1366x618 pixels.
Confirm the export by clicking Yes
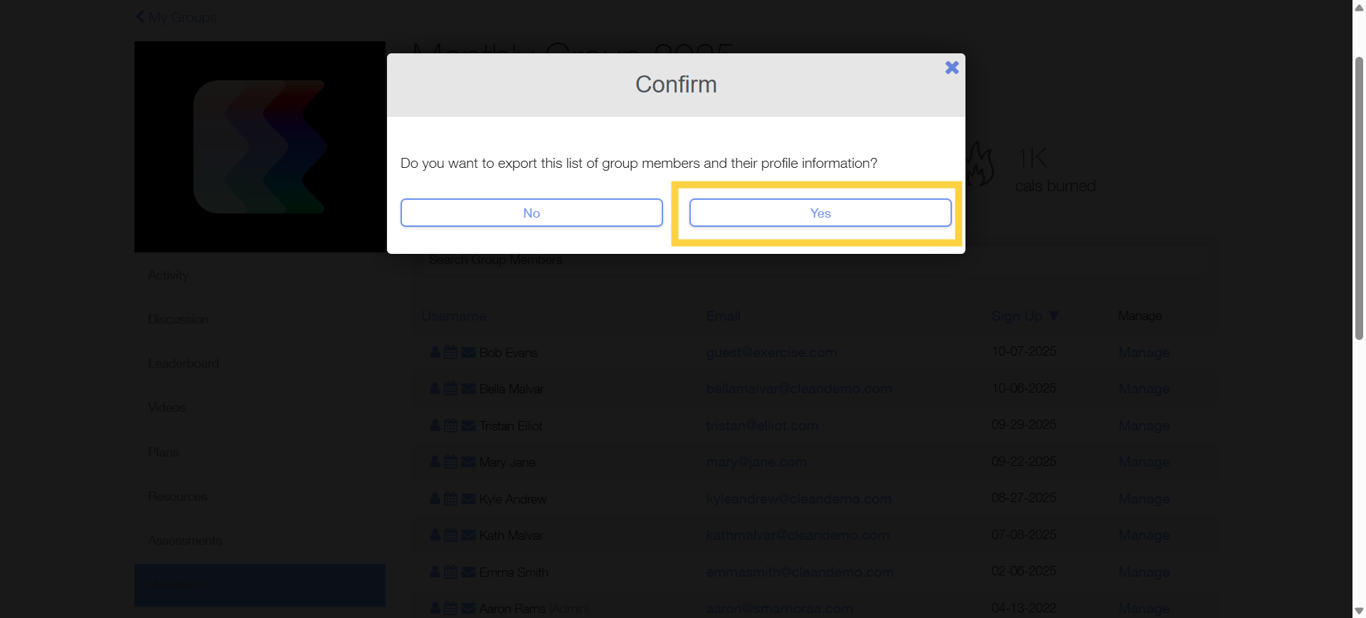tap(818, 212)
